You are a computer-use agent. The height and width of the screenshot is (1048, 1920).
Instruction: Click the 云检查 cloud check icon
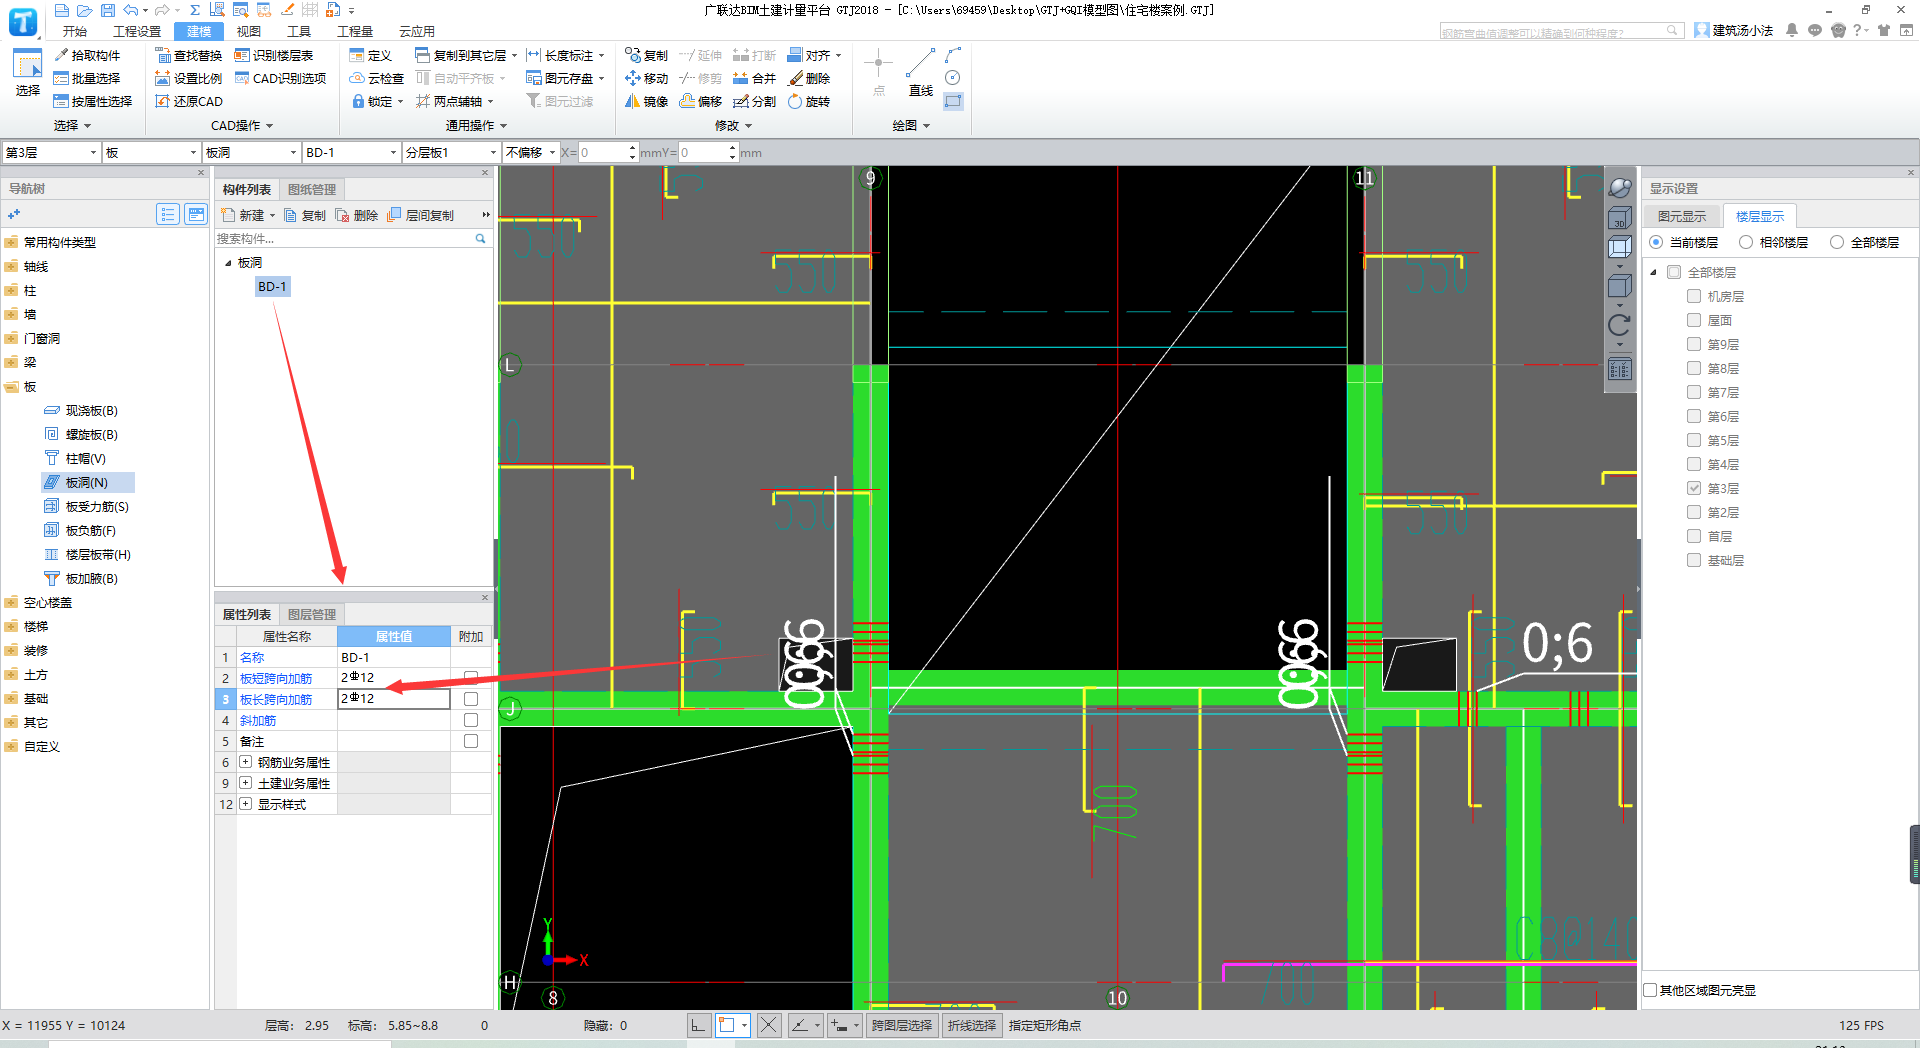coord(377,78)
